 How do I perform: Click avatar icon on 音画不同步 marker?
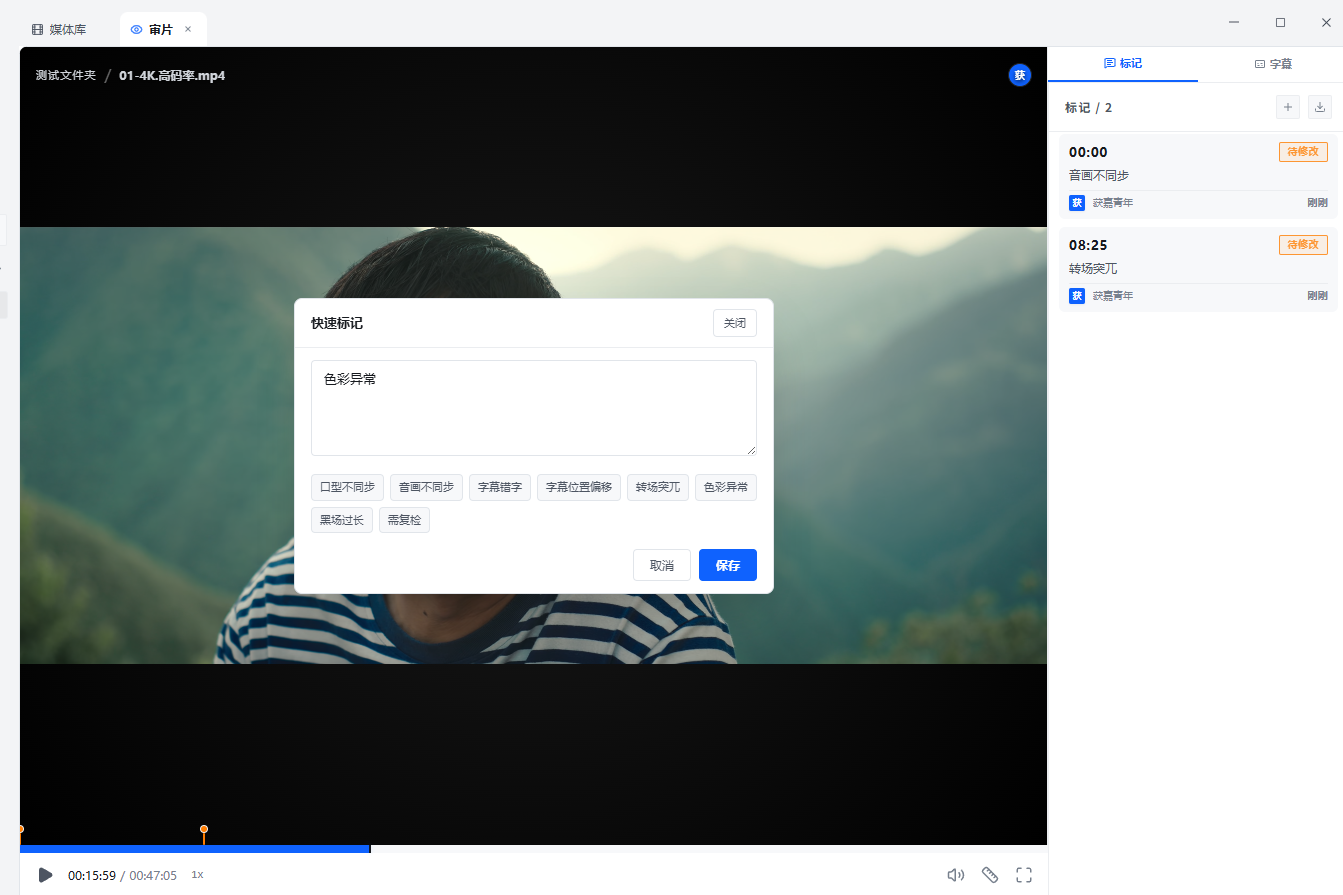coord(1077,203)
